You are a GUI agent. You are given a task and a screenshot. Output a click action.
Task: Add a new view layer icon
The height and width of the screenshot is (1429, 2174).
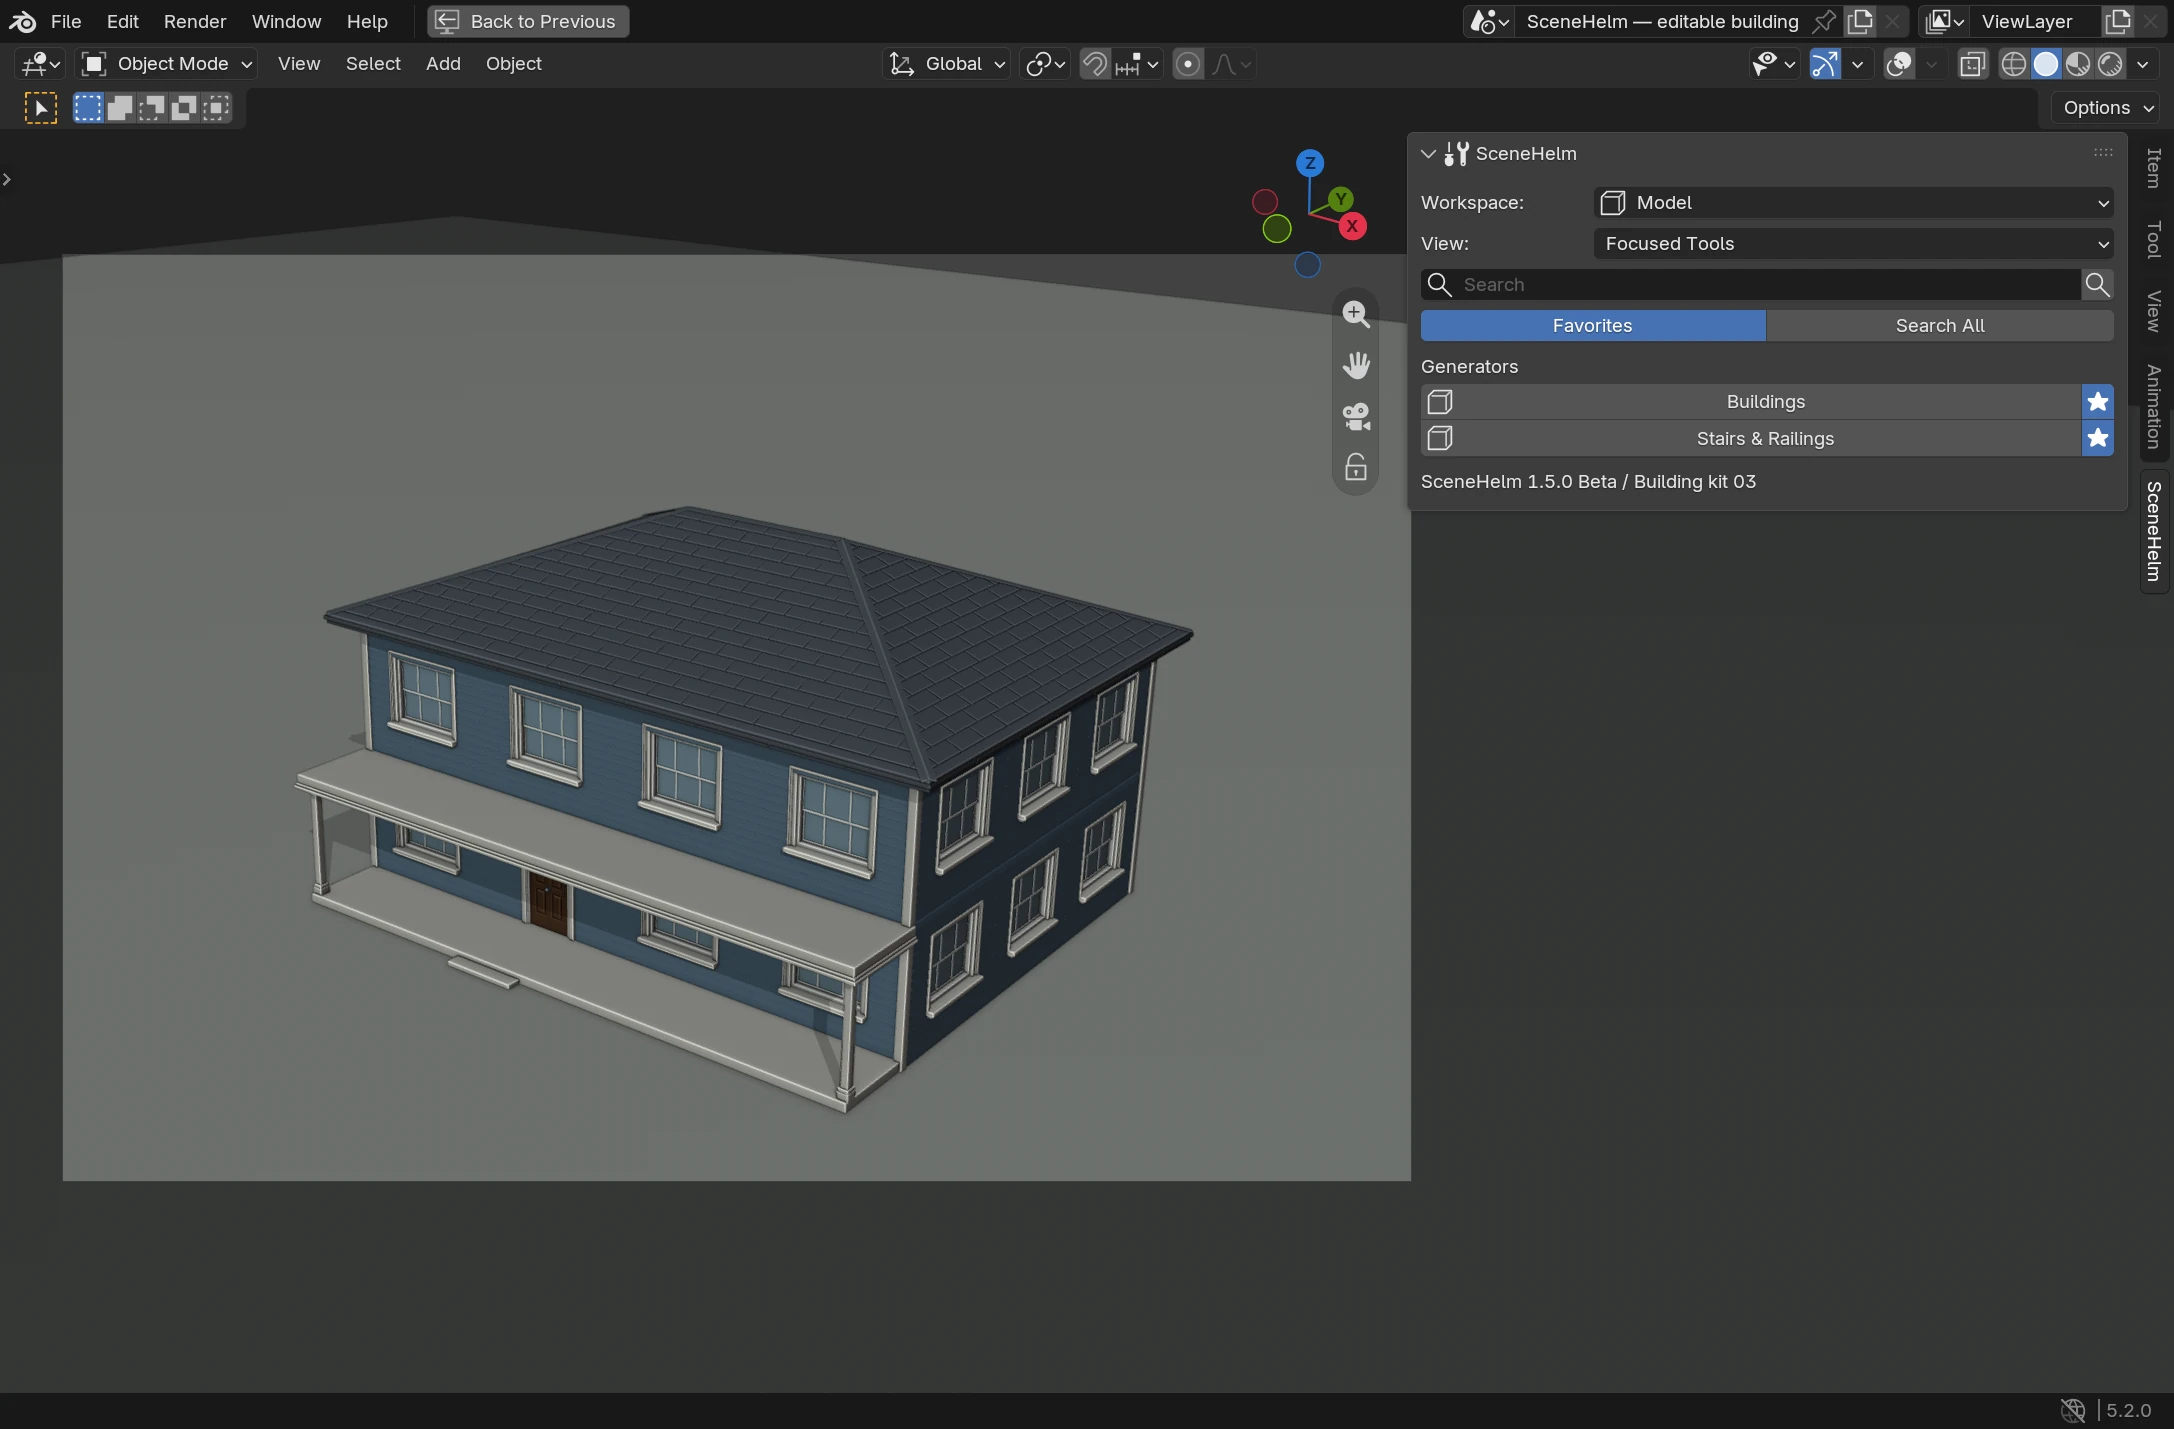click(x=2117, y=21)
